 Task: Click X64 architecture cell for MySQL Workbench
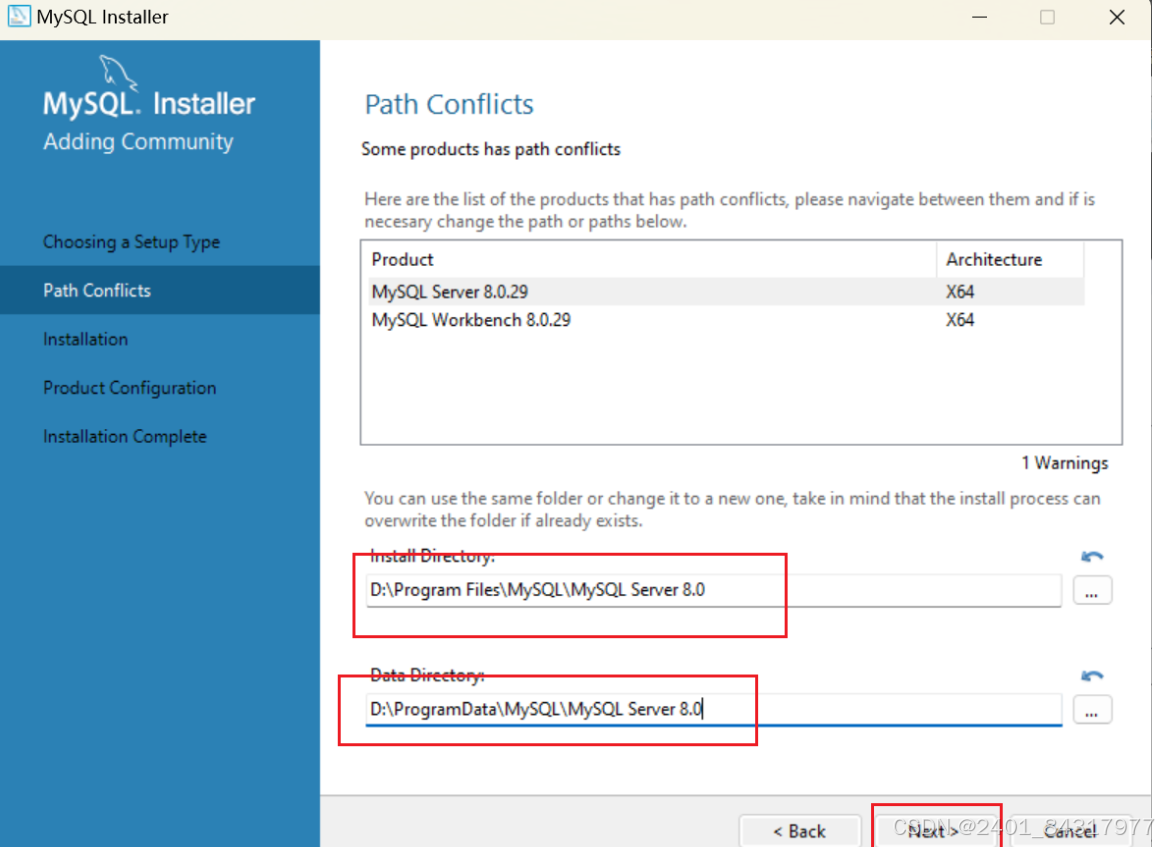[x=960, y=320]
